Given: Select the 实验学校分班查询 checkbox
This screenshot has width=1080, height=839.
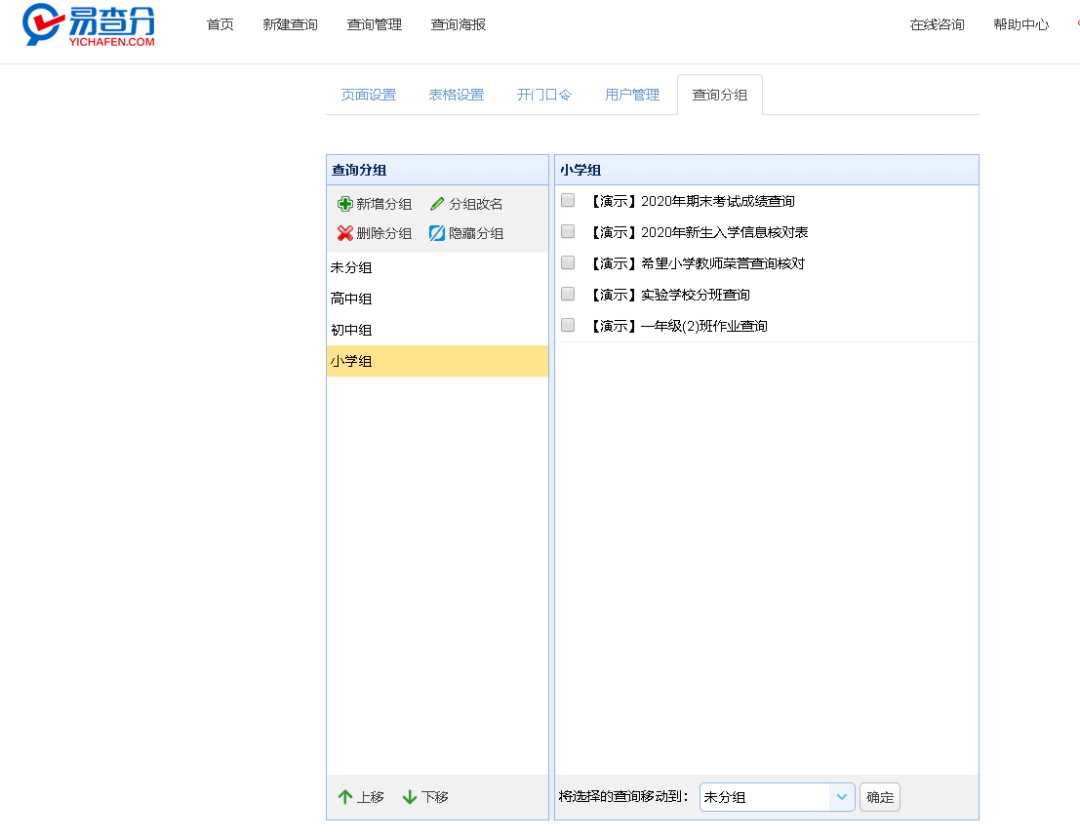Looking at the screenshot, I should click(x=568, y=294).
